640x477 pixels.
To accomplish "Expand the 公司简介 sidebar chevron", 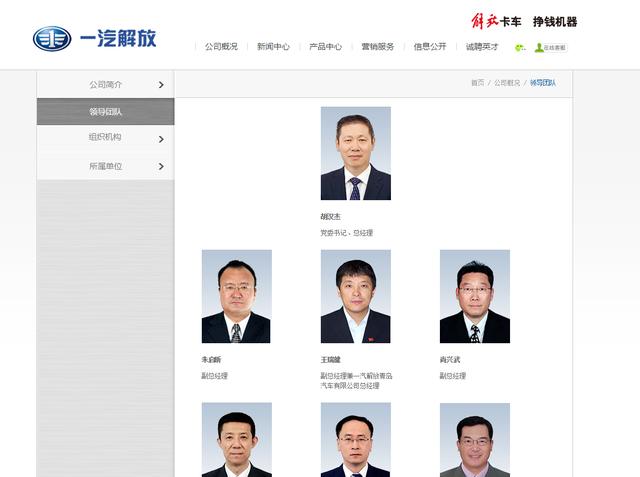I will 161,85.
